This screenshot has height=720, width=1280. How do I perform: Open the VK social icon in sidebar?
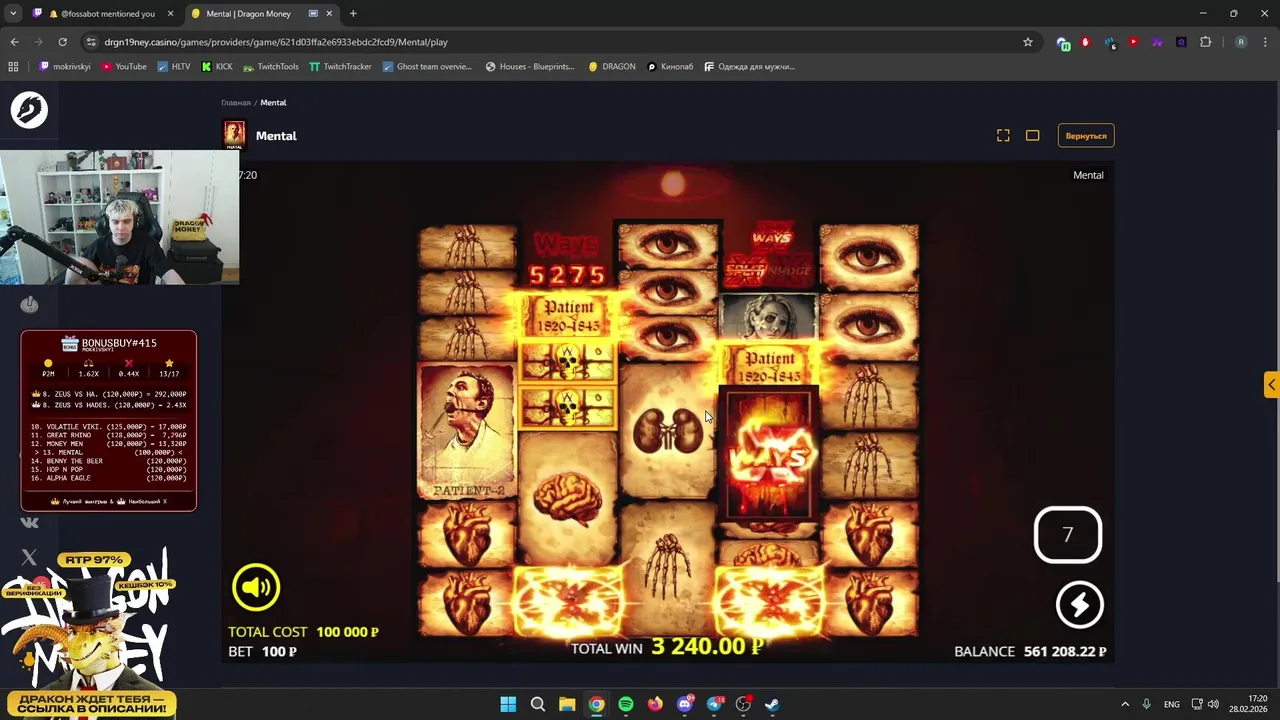pos(29,522)
